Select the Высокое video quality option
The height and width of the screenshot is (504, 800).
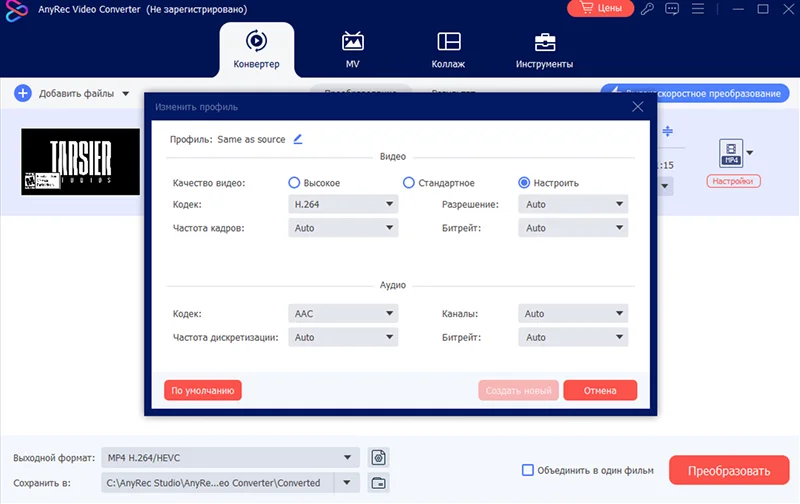[x=294, y=183]
